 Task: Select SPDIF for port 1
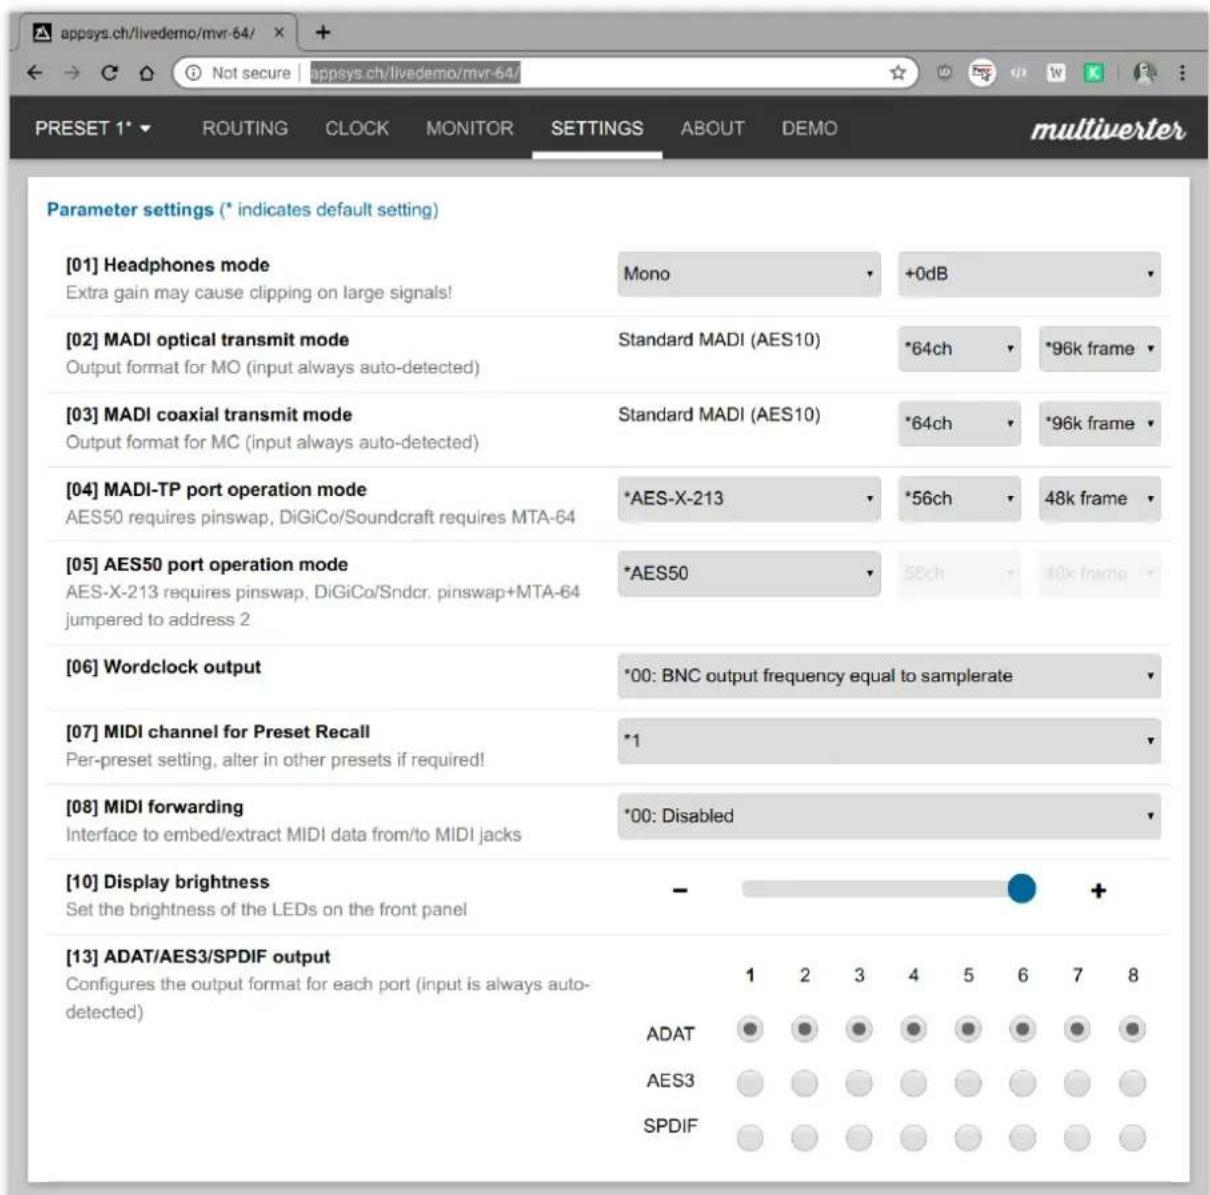pyautogui.click(x=750, y=1137)
